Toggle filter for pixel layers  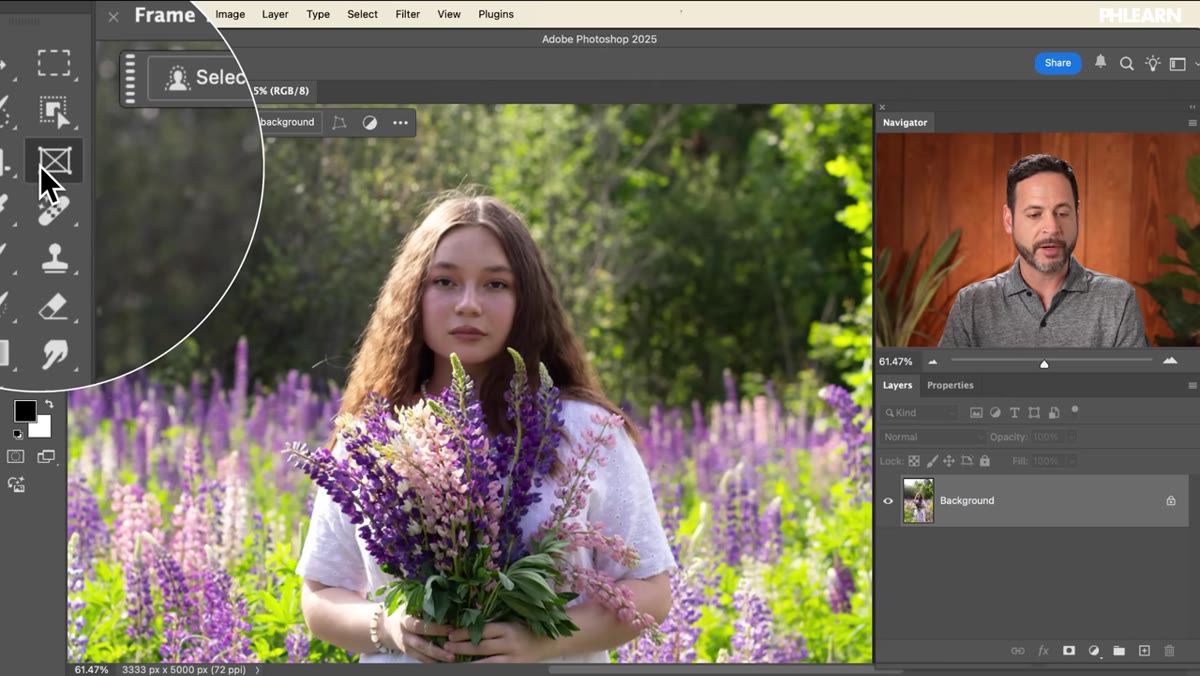pyautogui.click(x=976, y=412)
